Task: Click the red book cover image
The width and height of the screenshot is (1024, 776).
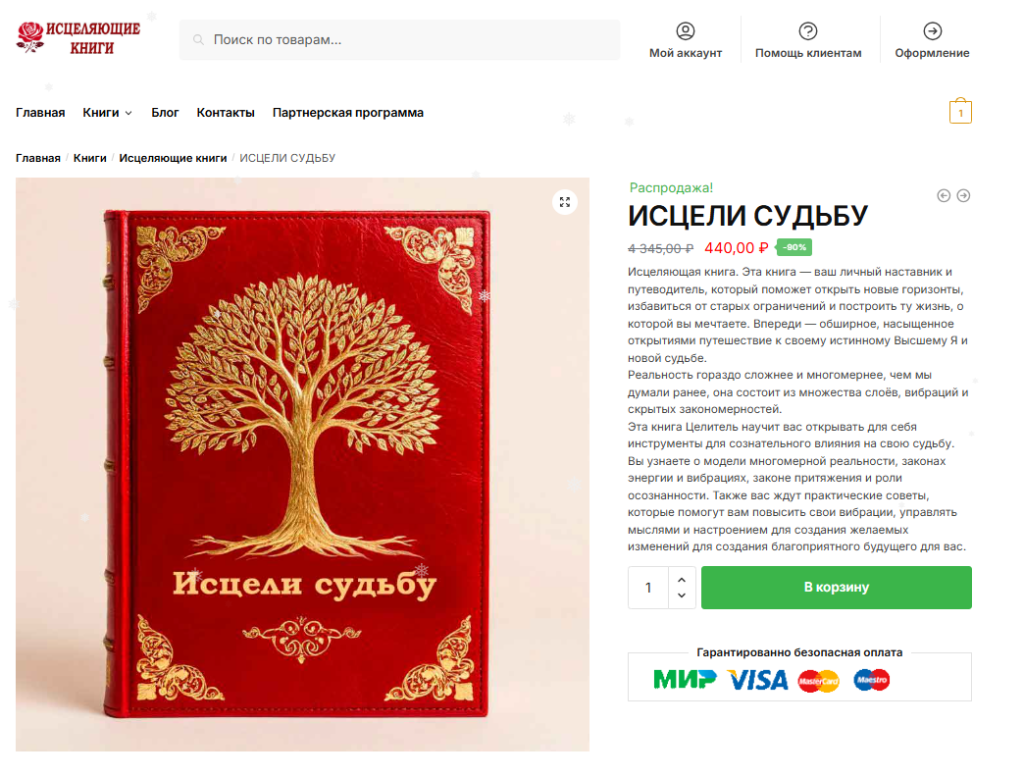Action: point(302,464)
